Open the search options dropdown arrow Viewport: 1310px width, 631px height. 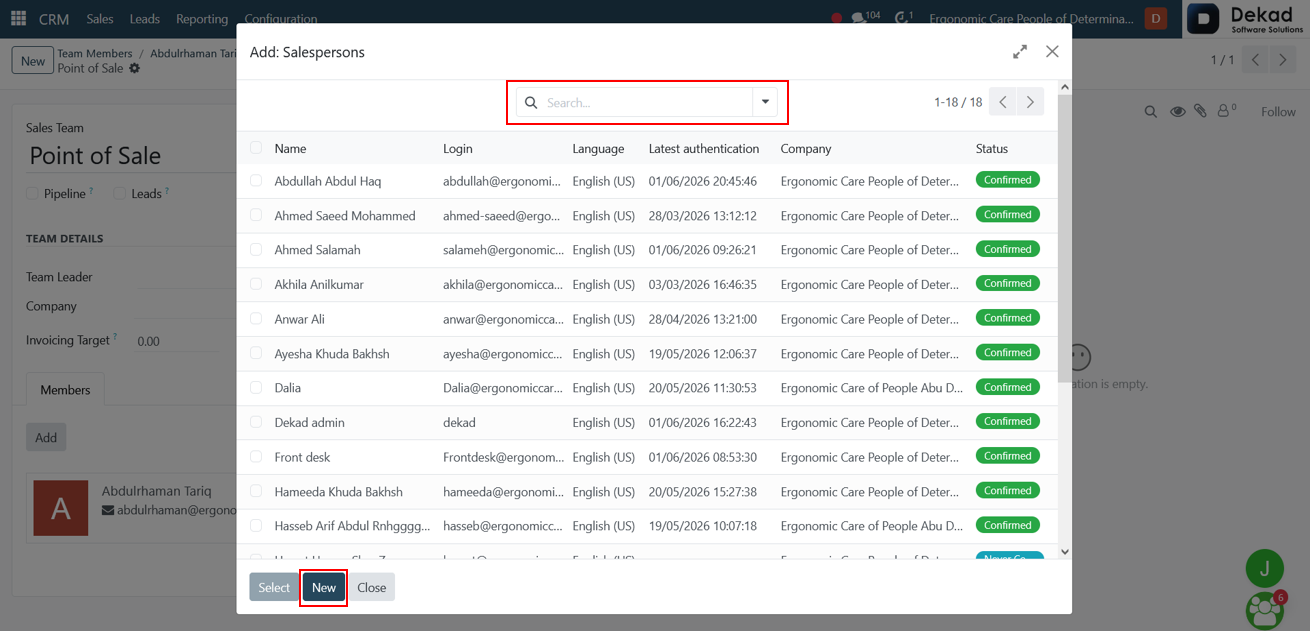coord(765,102)
